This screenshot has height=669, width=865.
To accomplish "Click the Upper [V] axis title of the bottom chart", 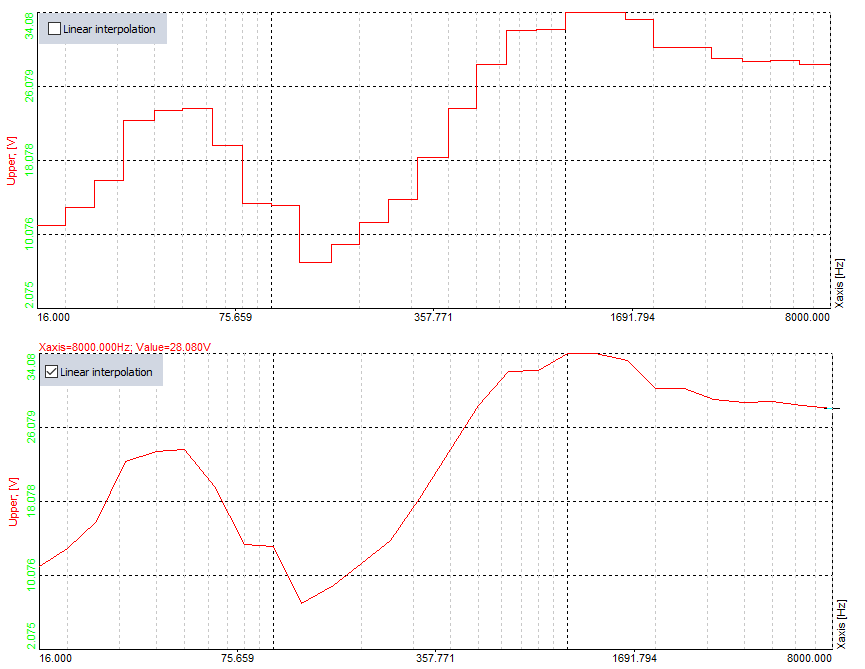I will 11,498.
